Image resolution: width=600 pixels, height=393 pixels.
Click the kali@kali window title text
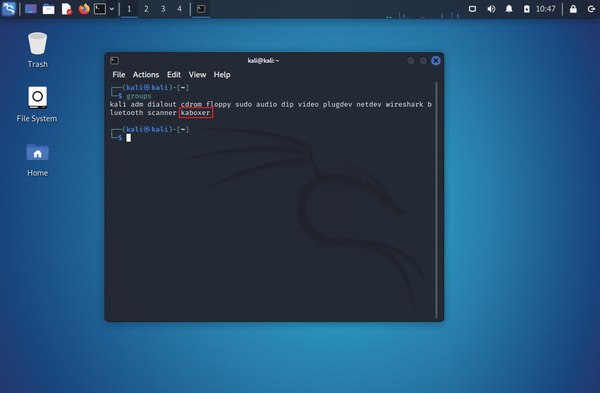[263, 60]
